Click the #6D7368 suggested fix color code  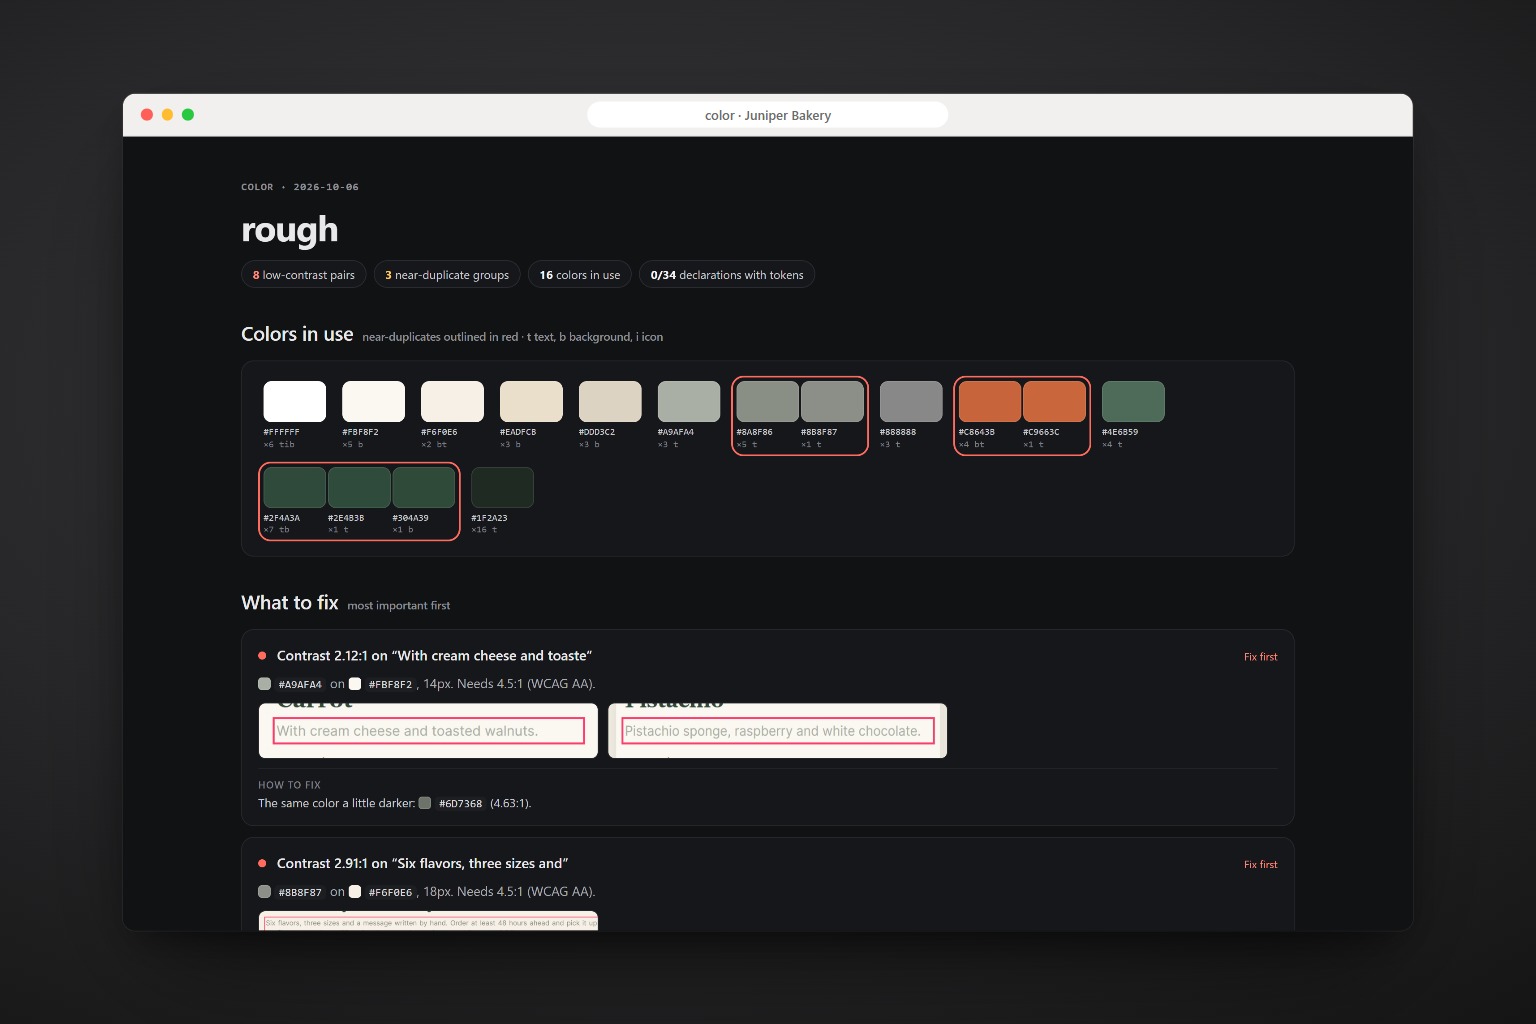tap(460, 803)
